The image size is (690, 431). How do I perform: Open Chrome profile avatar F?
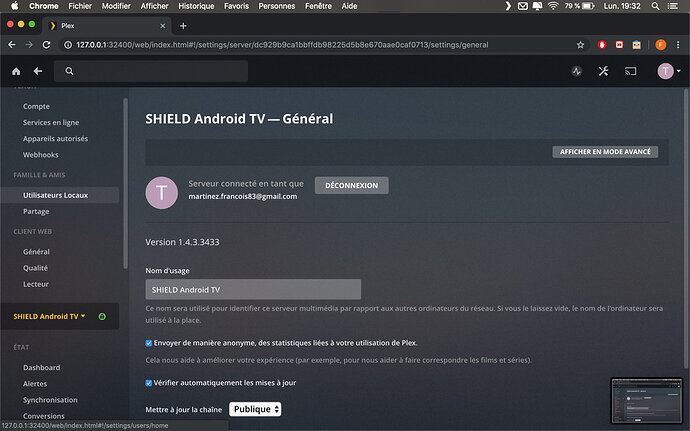point(661,44)
